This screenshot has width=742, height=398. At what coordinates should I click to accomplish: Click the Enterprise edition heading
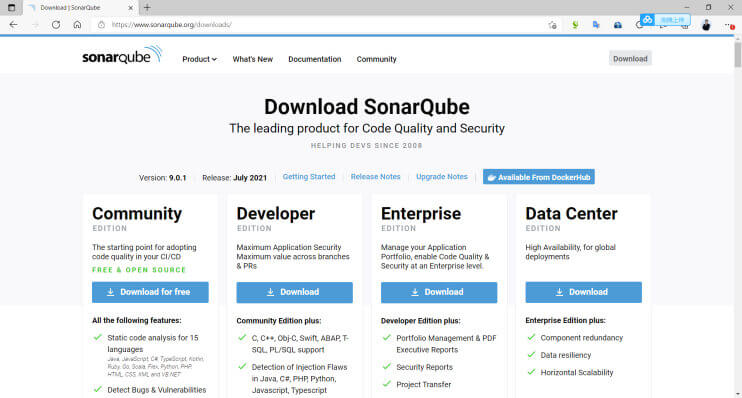click(421, 214)
